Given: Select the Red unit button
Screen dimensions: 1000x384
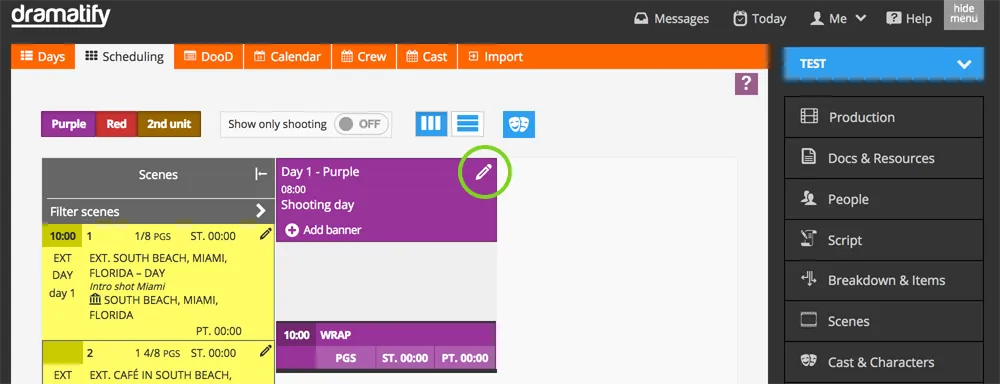Looking at the screenshot, I should [116, 124].
